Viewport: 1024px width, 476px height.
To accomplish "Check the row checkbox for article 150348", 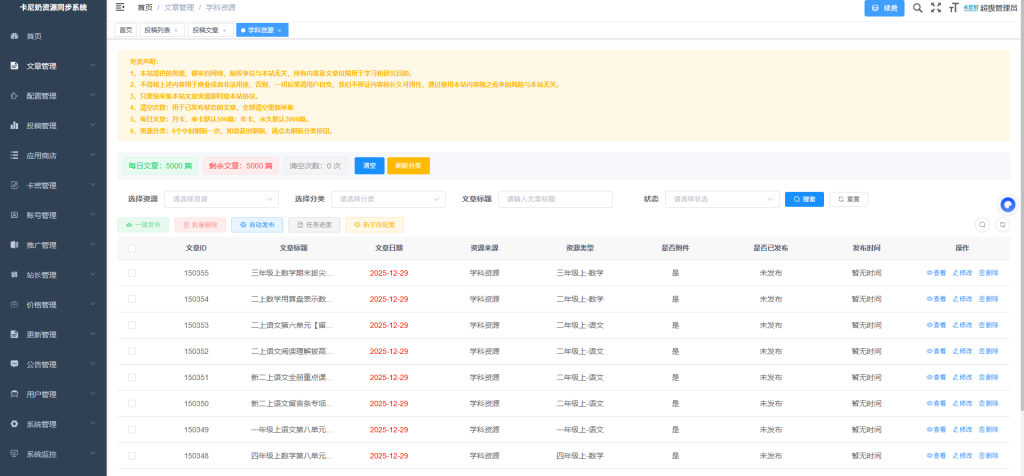I will point(132,456).
